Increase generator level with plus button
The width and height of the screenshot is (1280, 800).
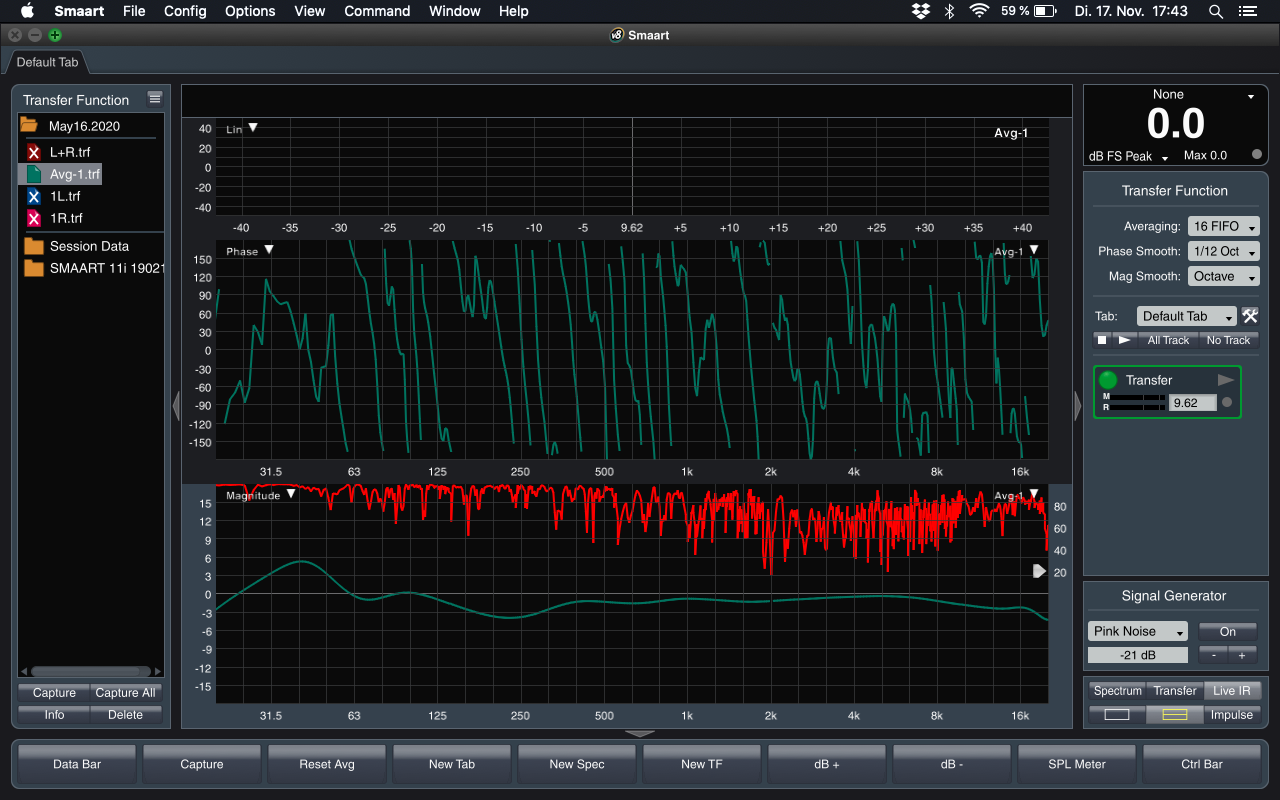(x=1242, y=656)
